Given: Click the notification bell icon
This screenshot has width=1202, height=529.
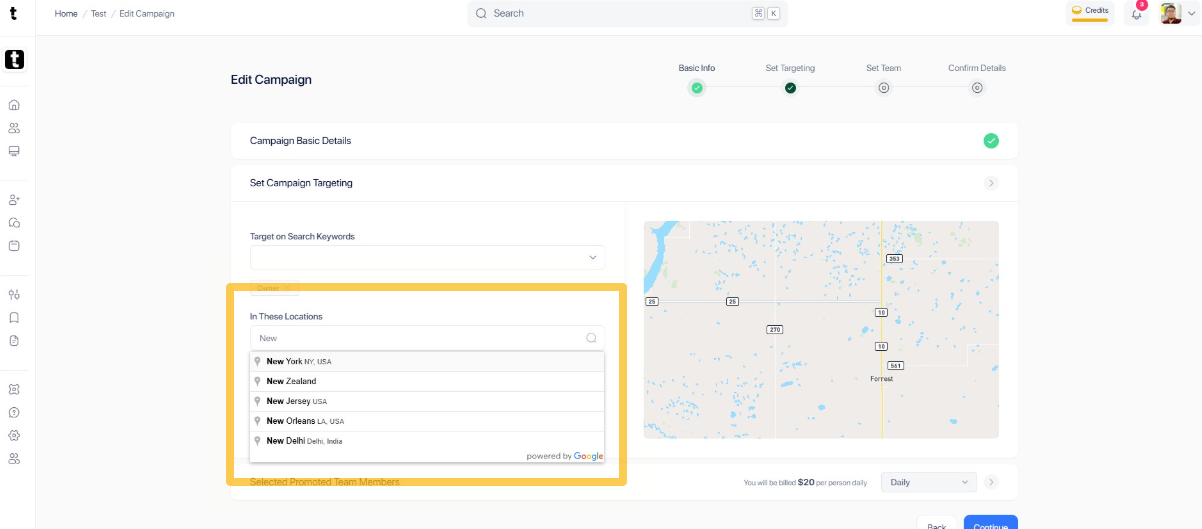Looking at the screenshot, I should pos(1136,14).
